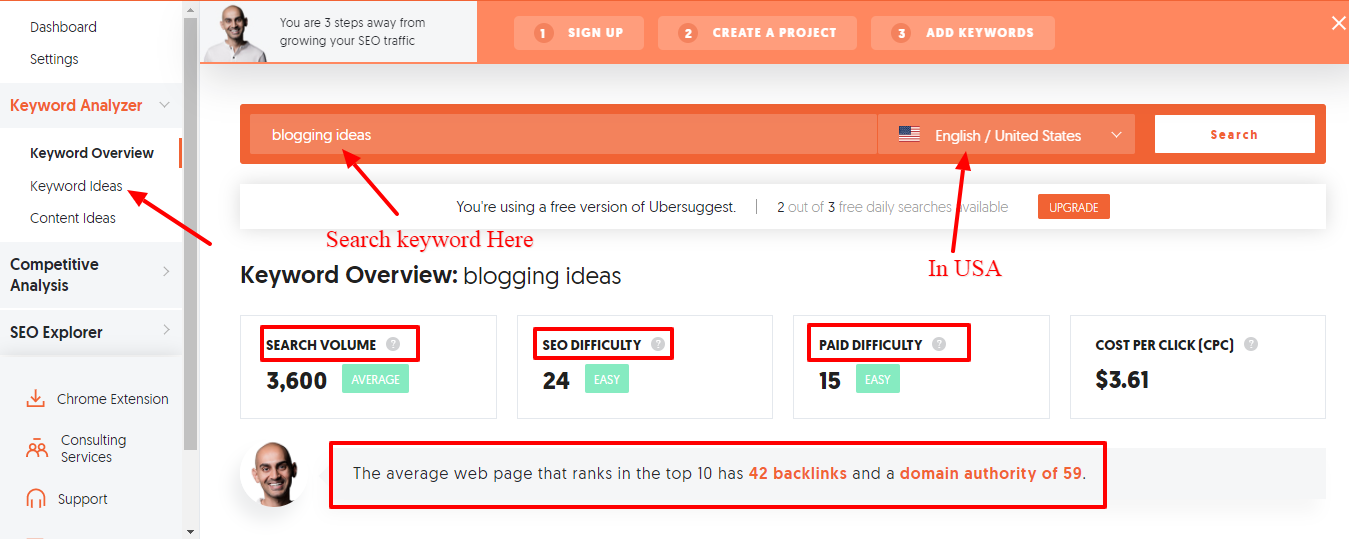Open Consulting Services link
Viewport: 1349px width, 539px height.
pos(93,448)
